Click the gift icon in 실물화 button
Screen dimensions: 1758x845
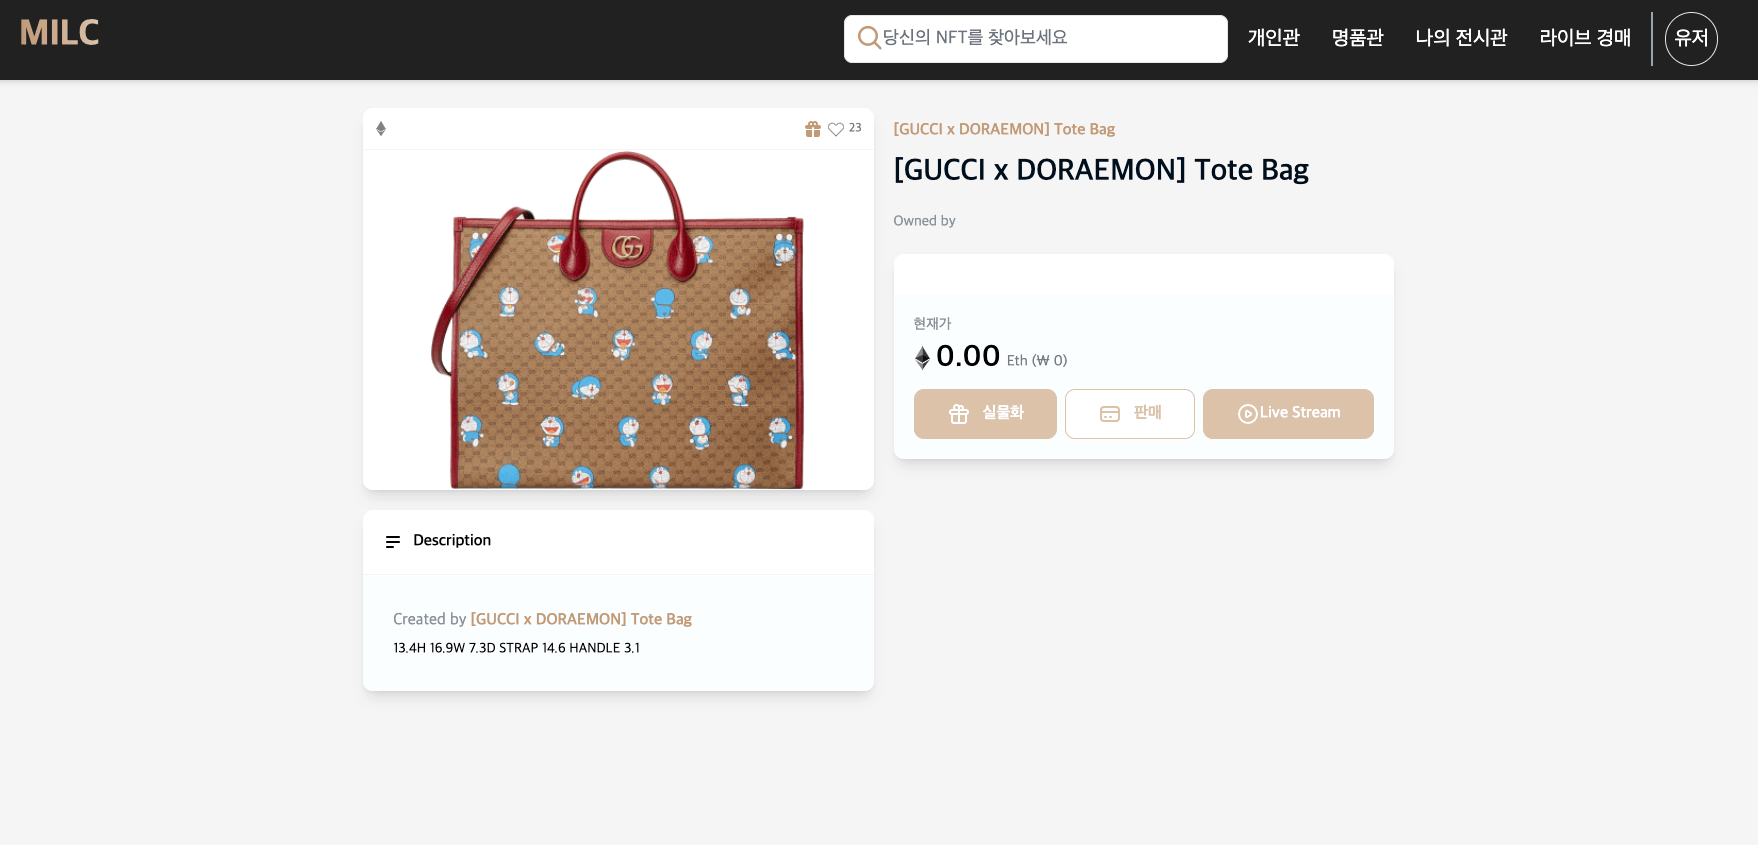tap(959, 414)
